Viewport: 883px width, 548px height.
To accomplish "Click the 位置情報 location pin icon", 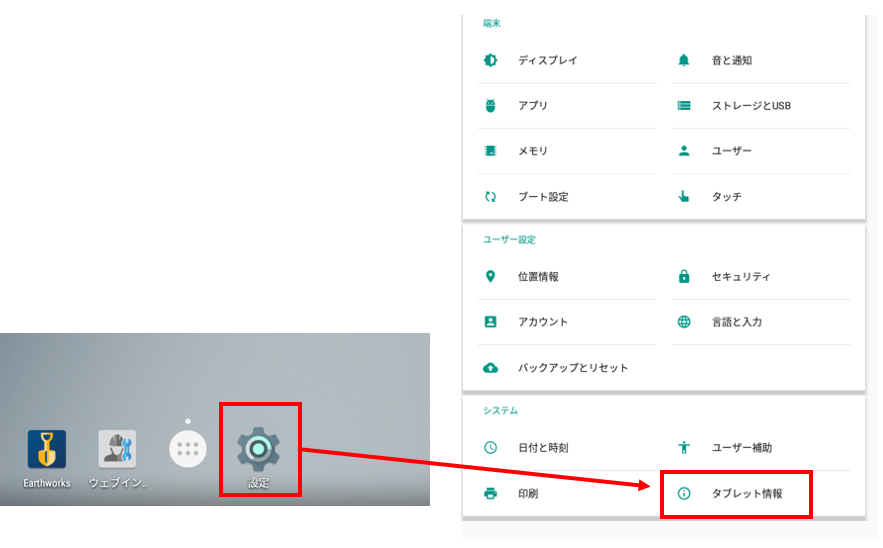I will click(x=490, y=277).
